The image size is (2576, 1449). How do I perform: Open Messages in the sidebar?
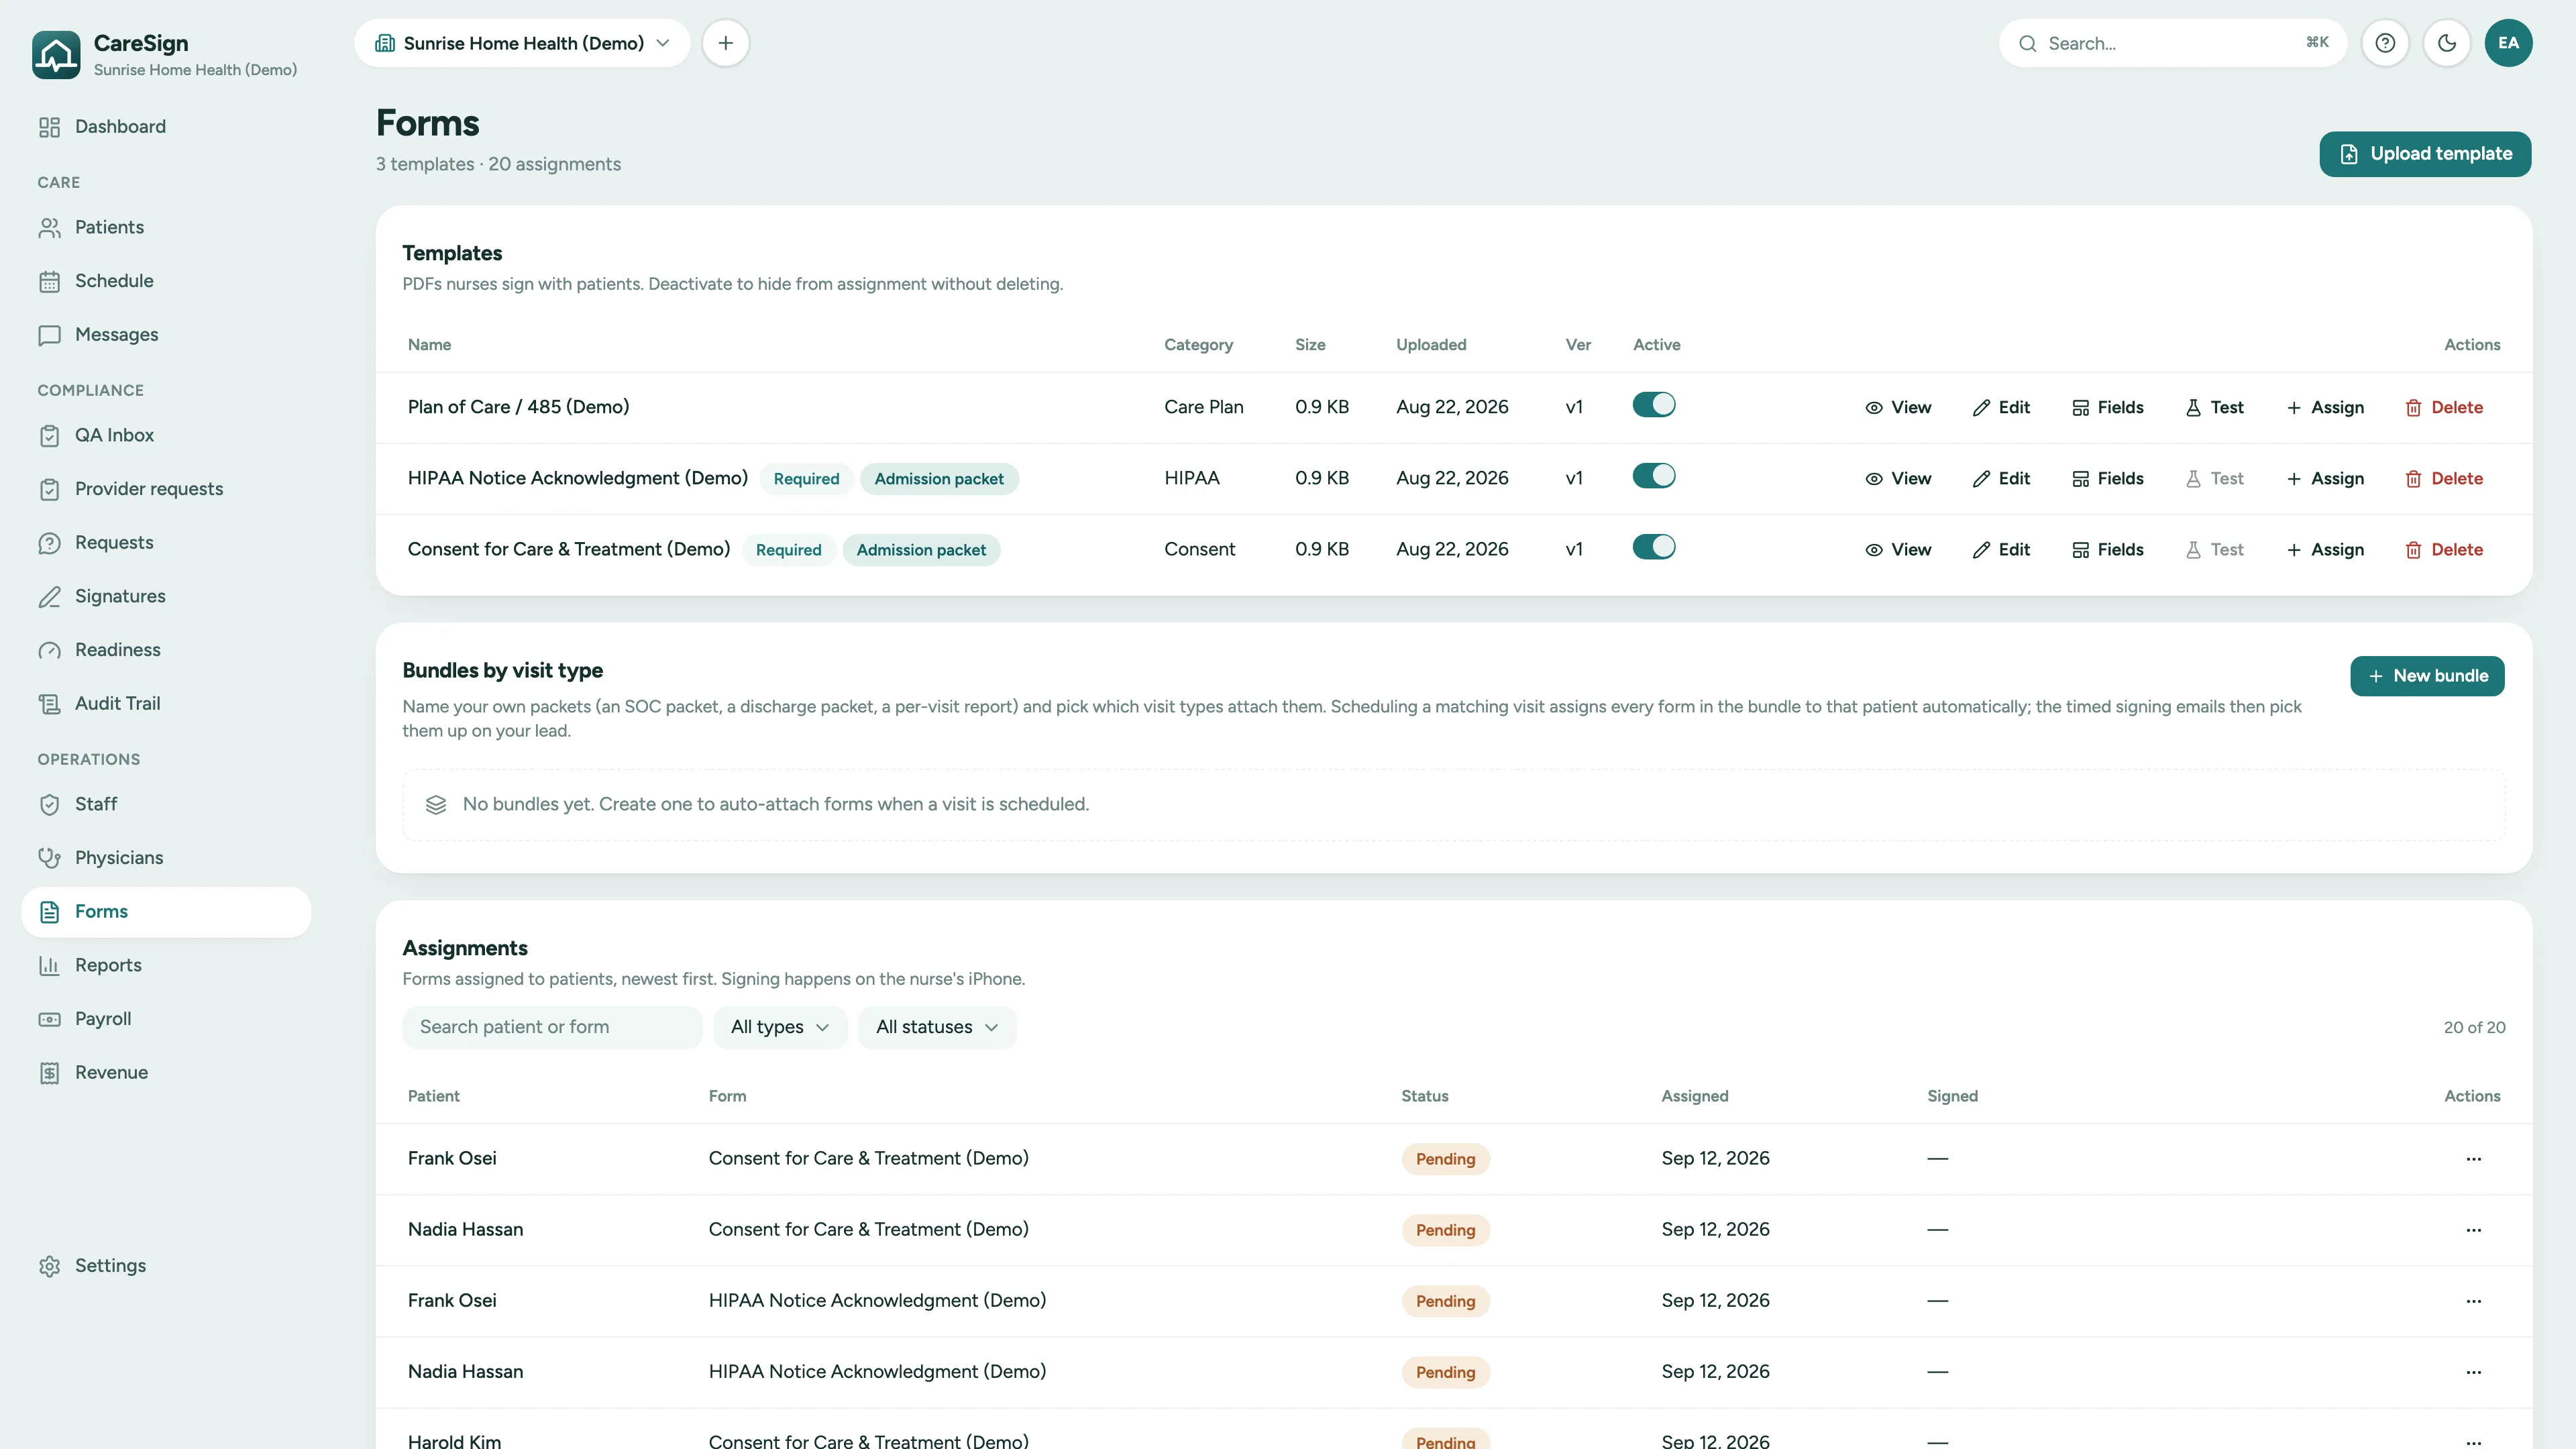click(x=166, y=334)
